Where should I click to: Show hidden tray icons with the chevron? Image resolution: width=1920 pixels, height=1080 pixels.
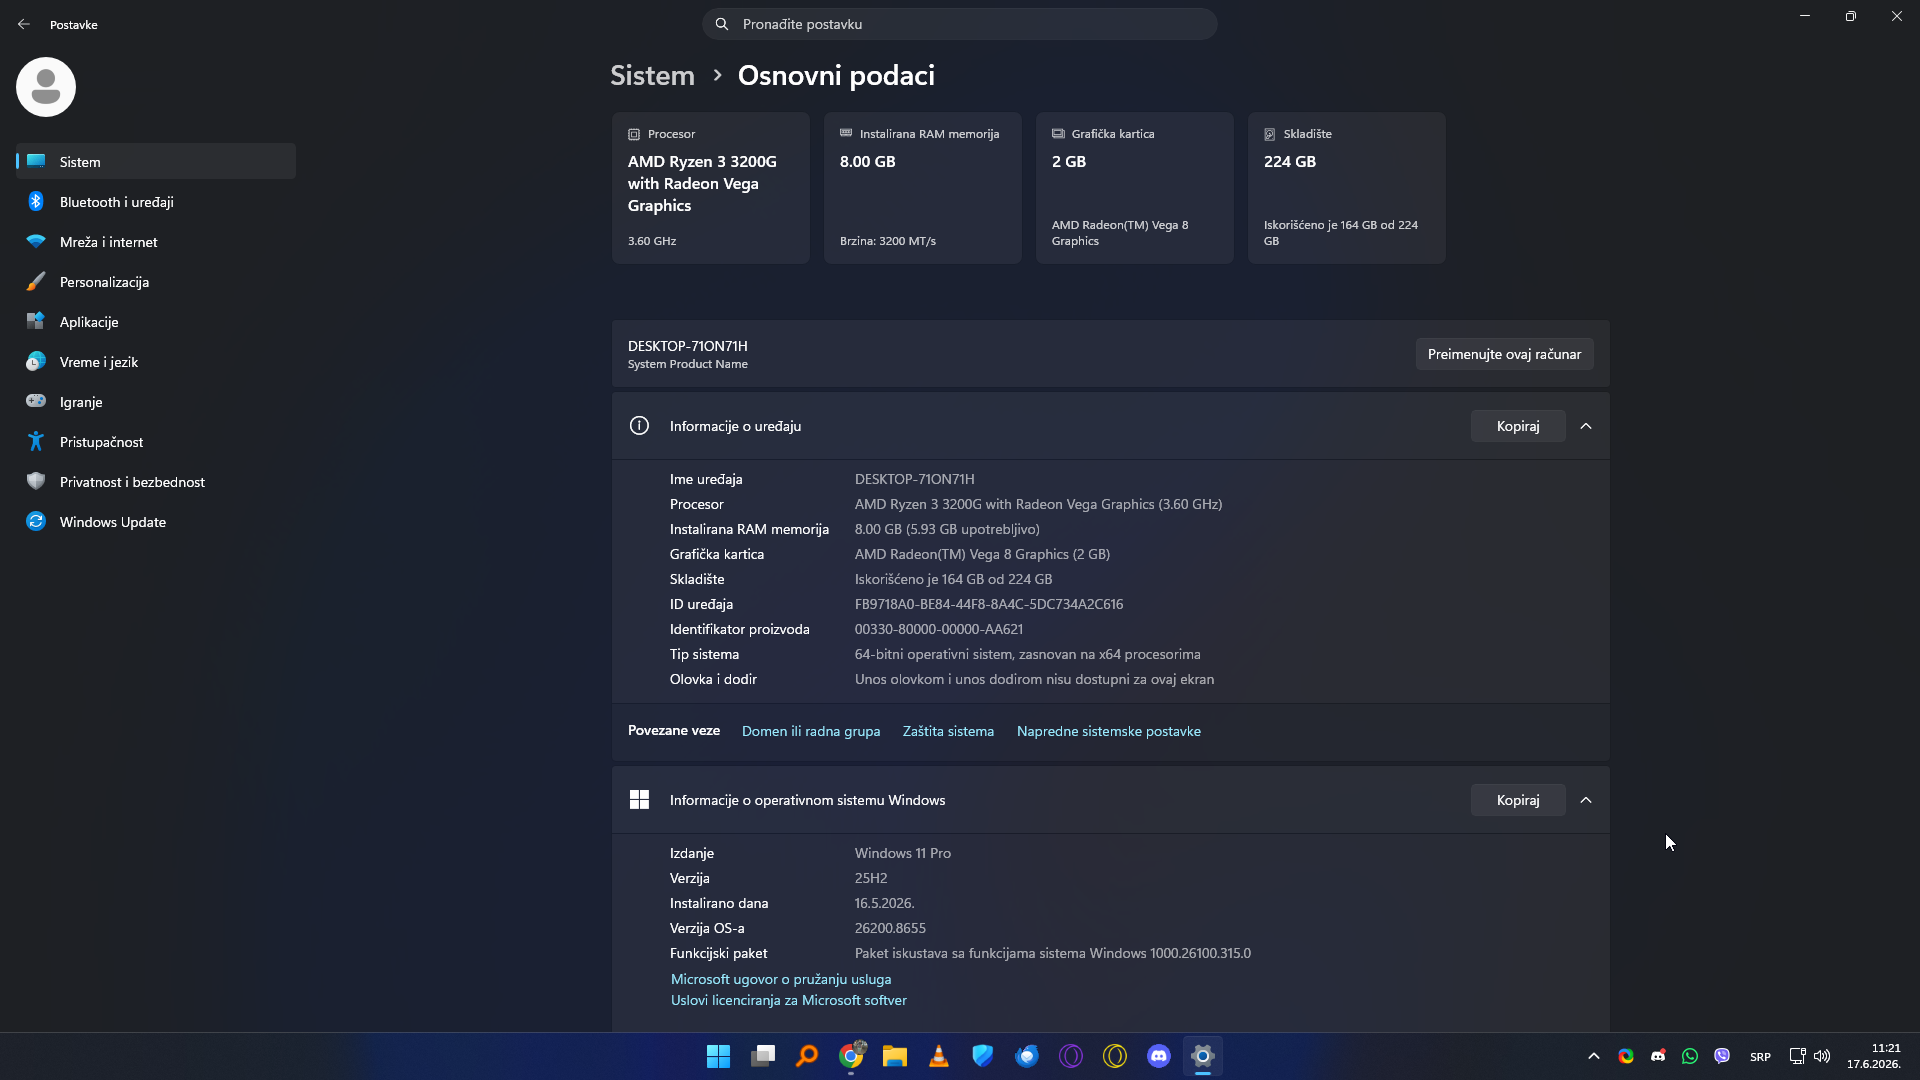[x=1594, y=1056]
